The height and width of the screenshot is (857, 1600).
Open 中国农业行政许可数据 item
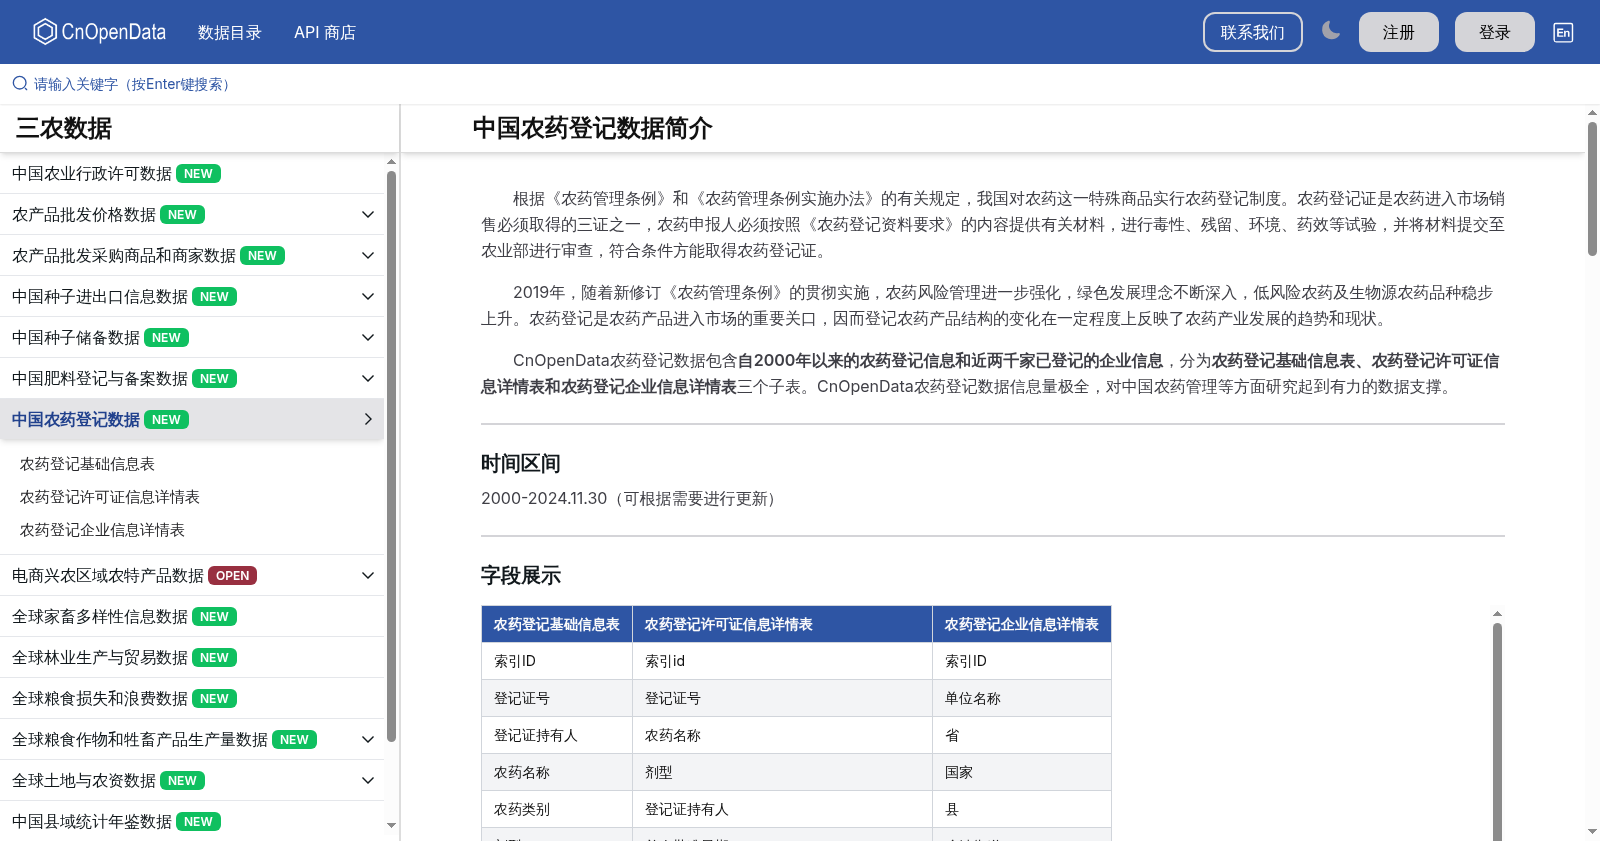click(192, 174)
